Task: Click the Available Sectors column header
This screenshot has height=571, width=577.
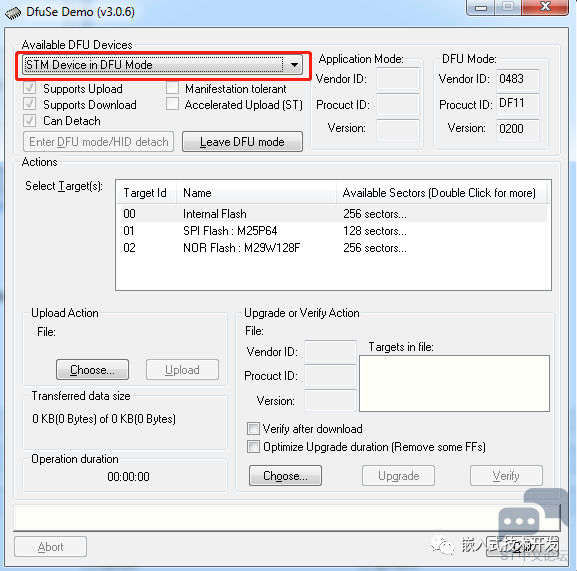Action: 441,192
